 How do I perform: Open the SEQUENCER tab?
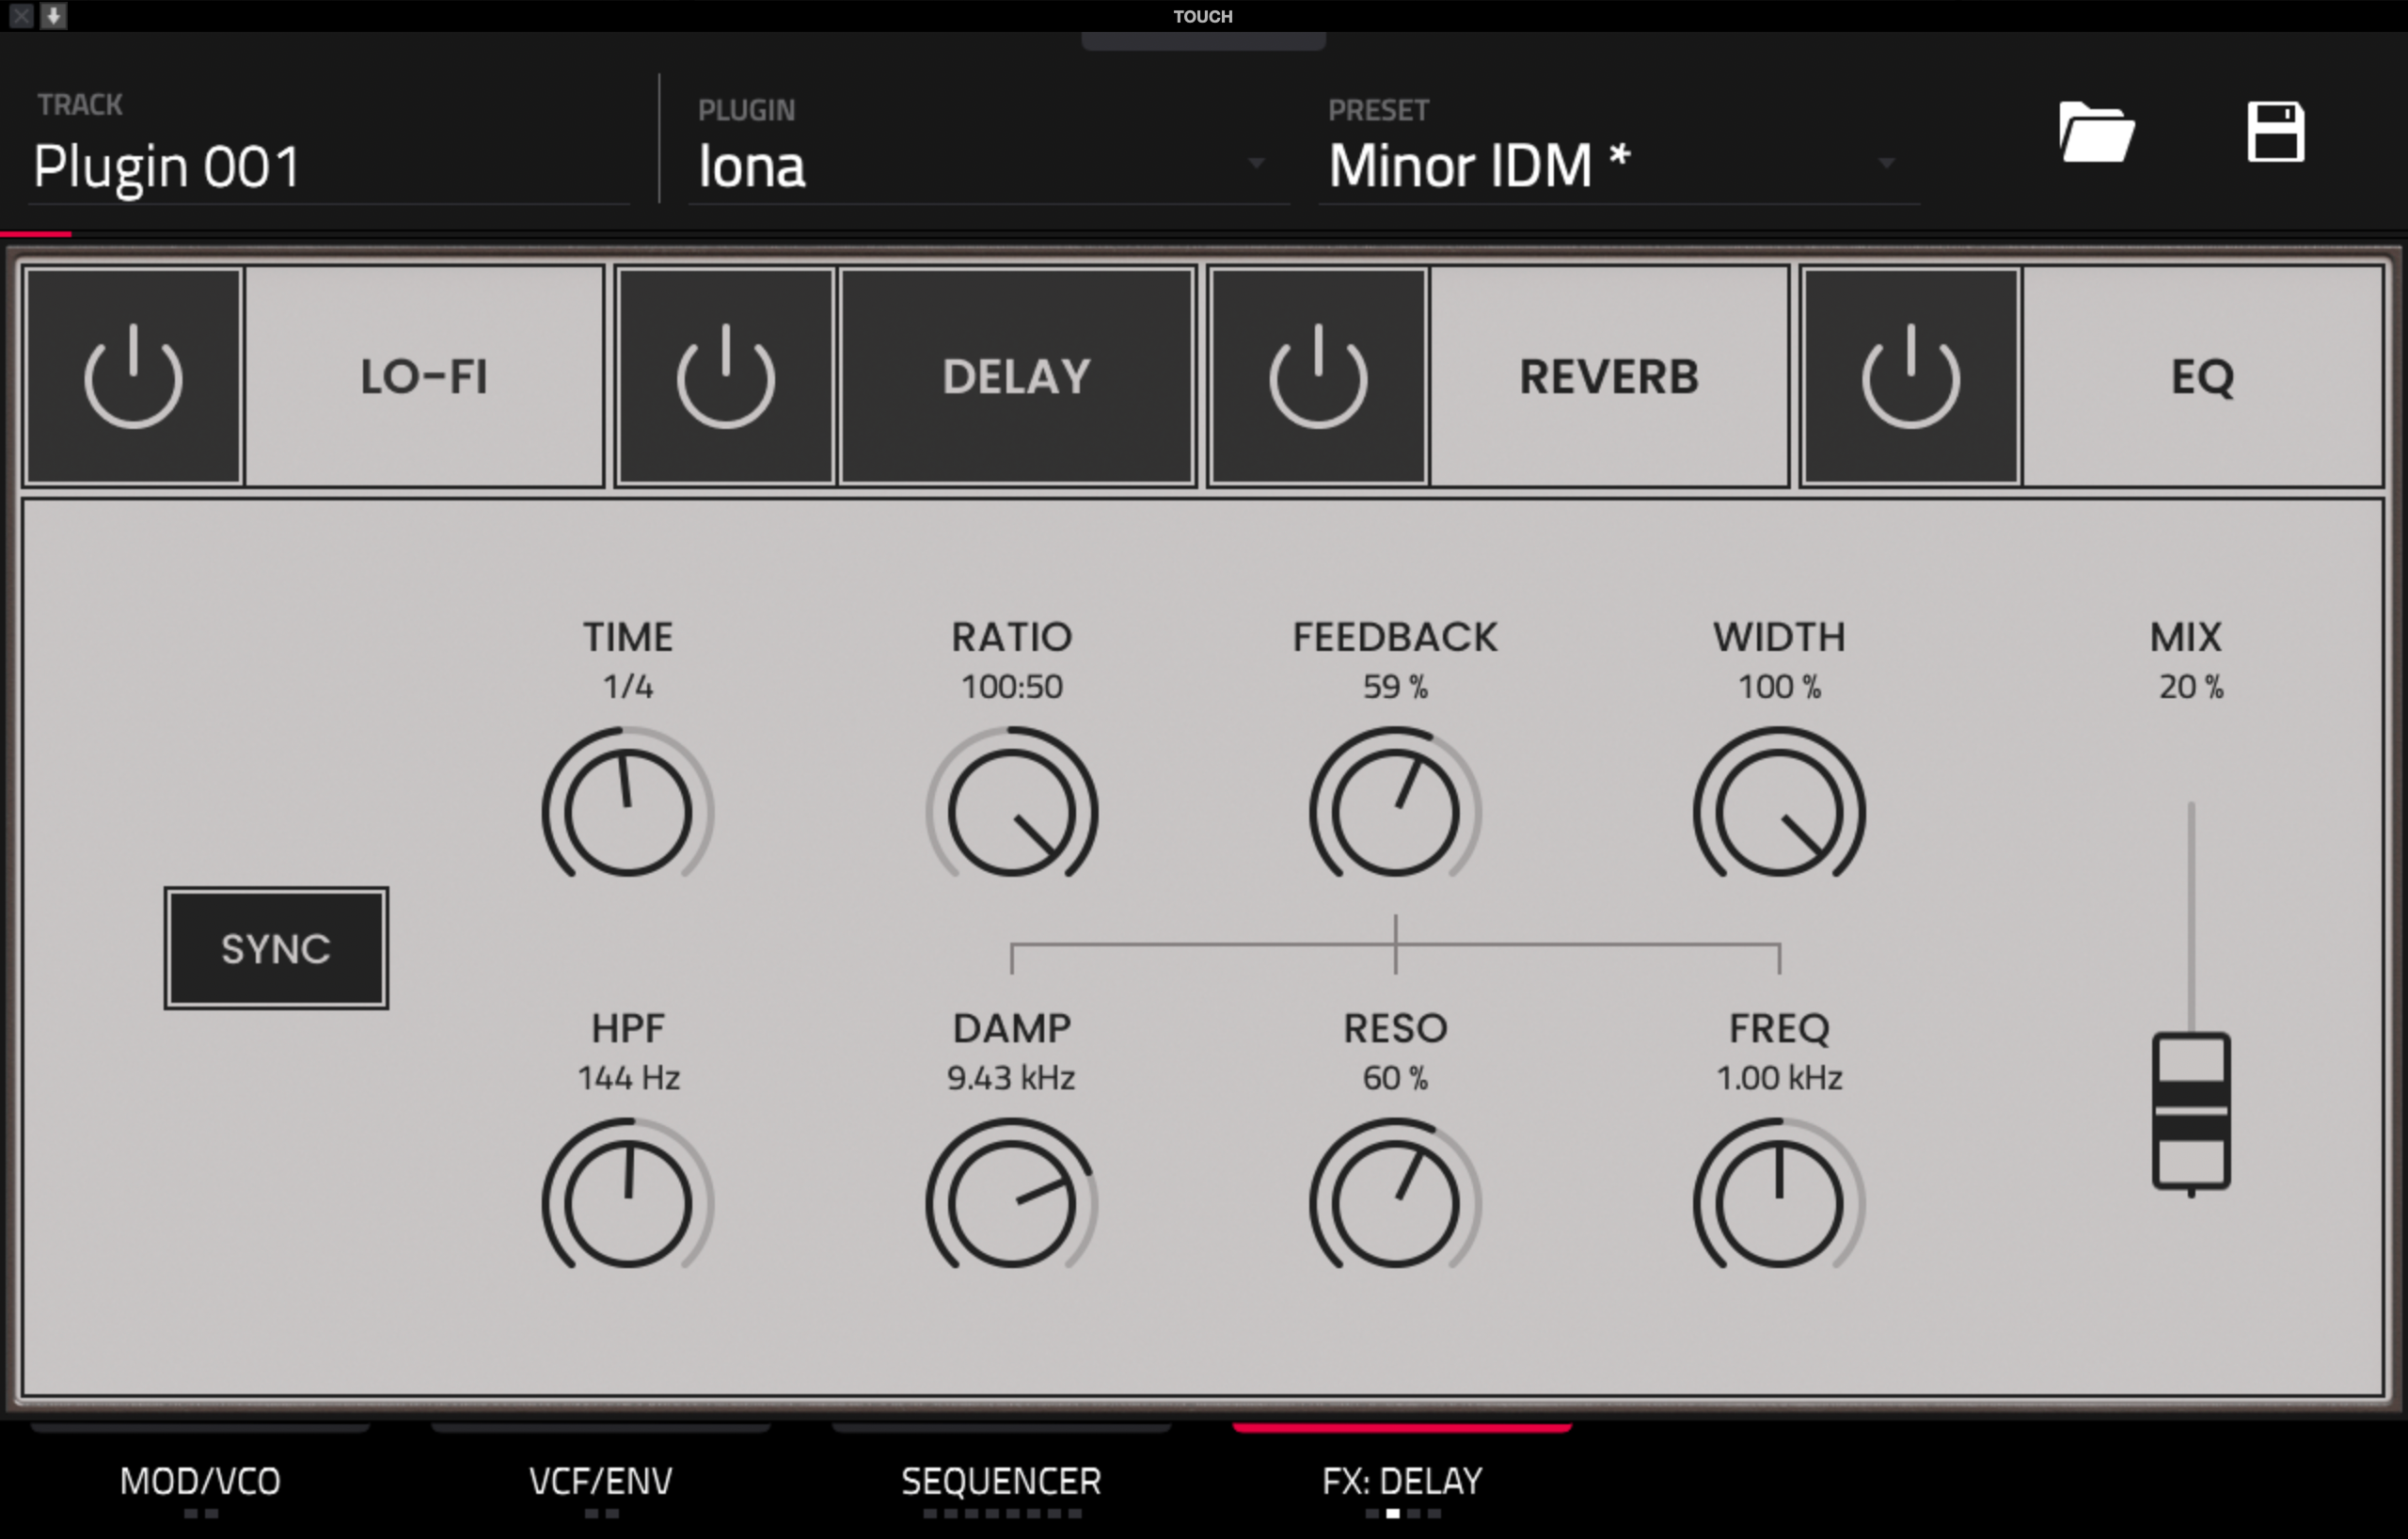1001,1480
